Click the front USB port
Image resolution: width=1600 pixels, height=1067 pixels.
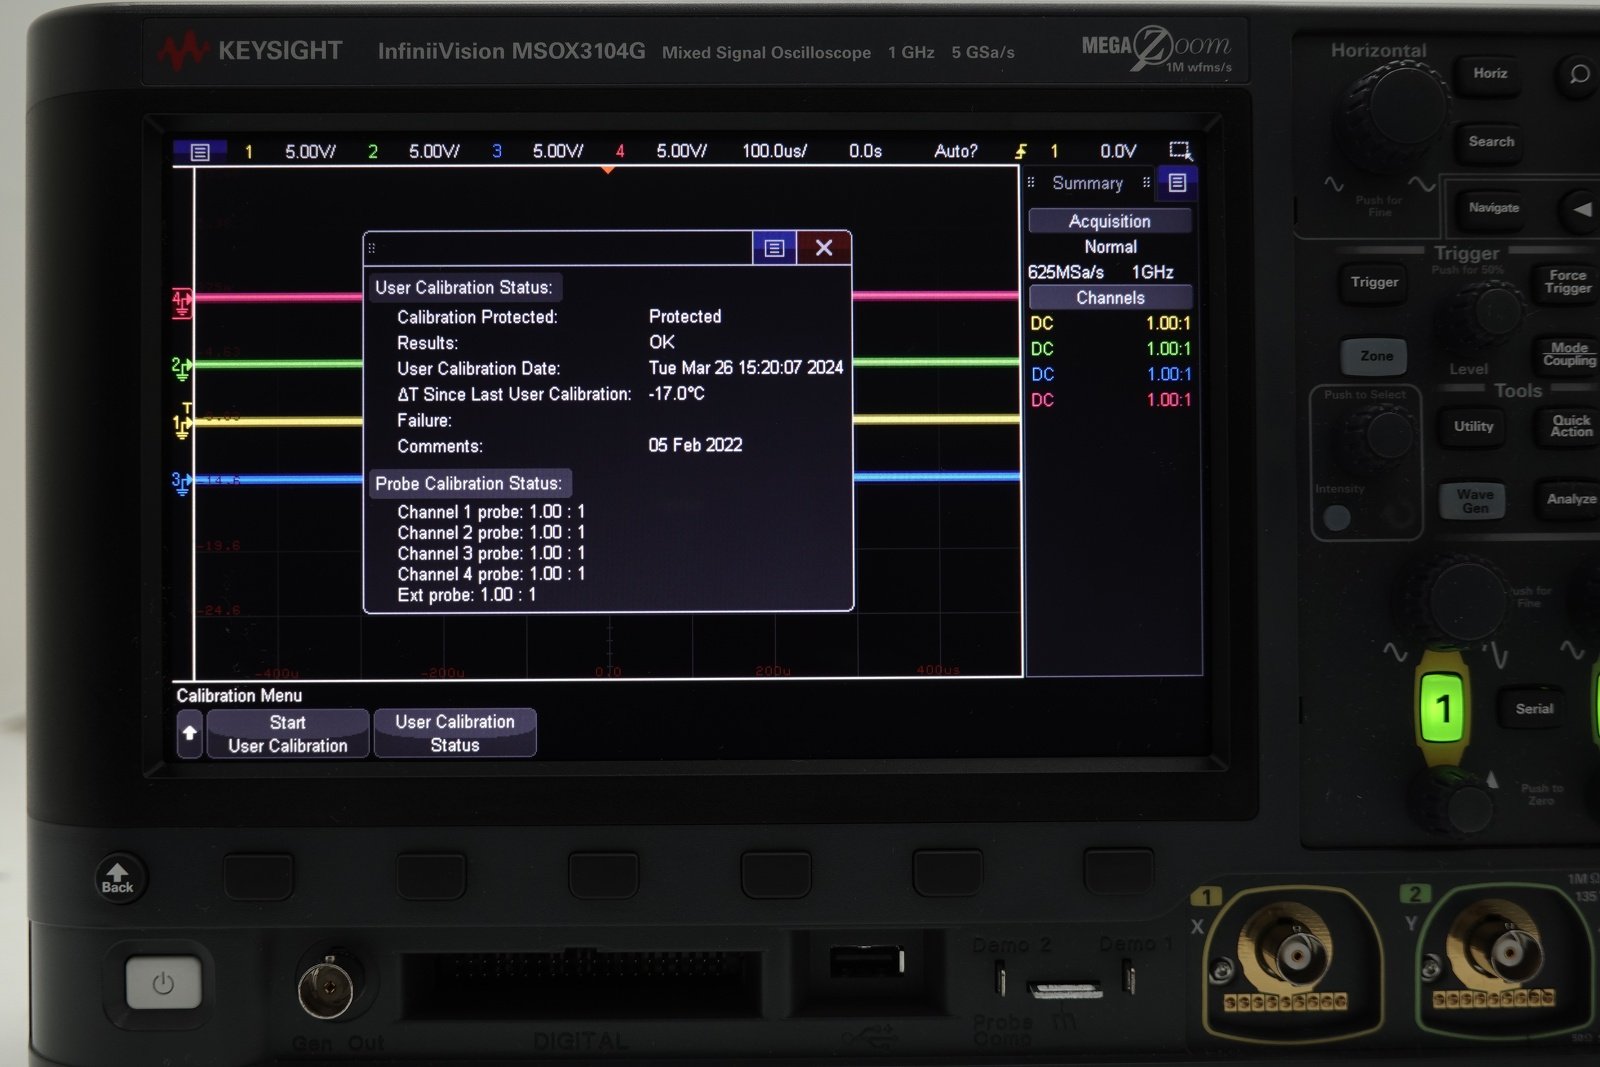tap(866, 962)
